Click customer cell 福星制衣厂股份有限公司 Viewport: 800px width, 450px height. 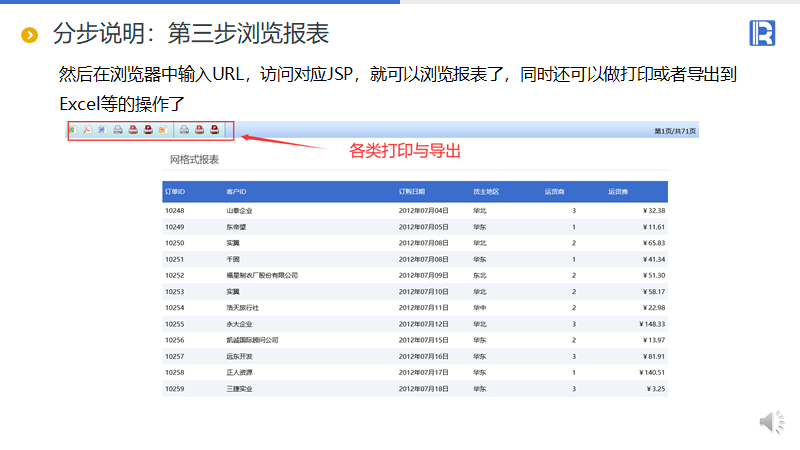point(262,276)
